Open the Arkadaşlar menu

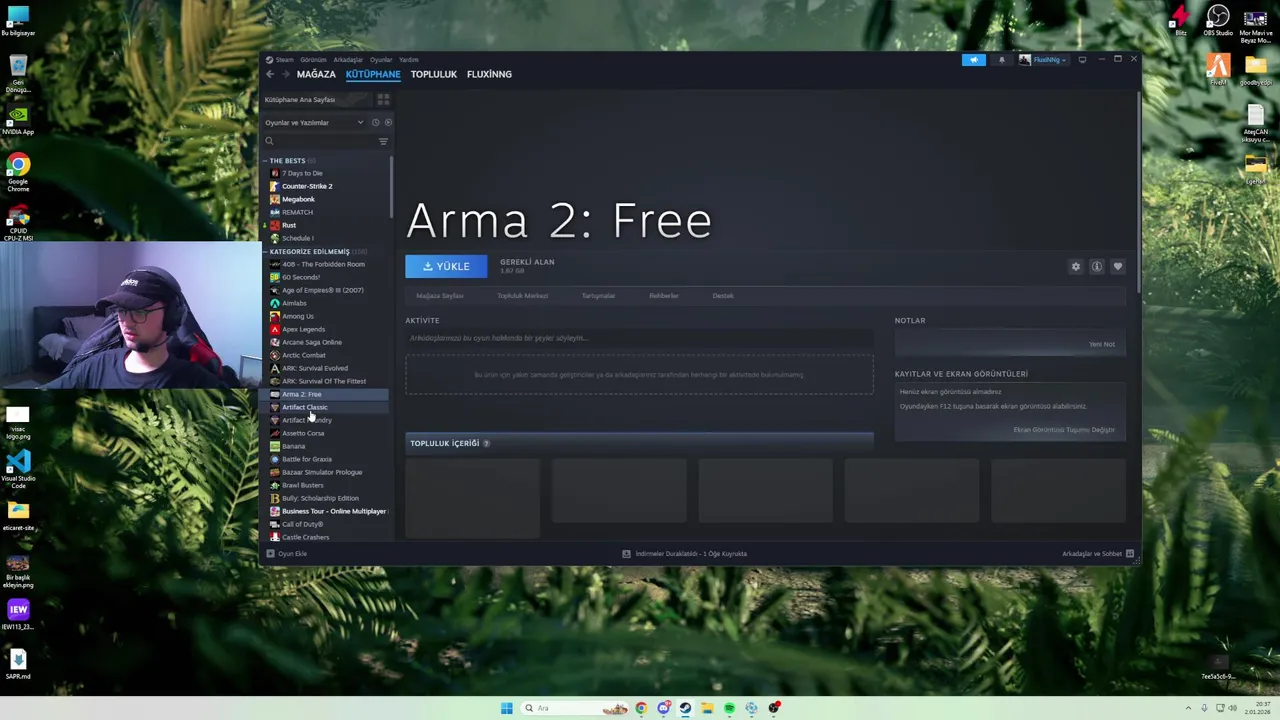point(348,59)
